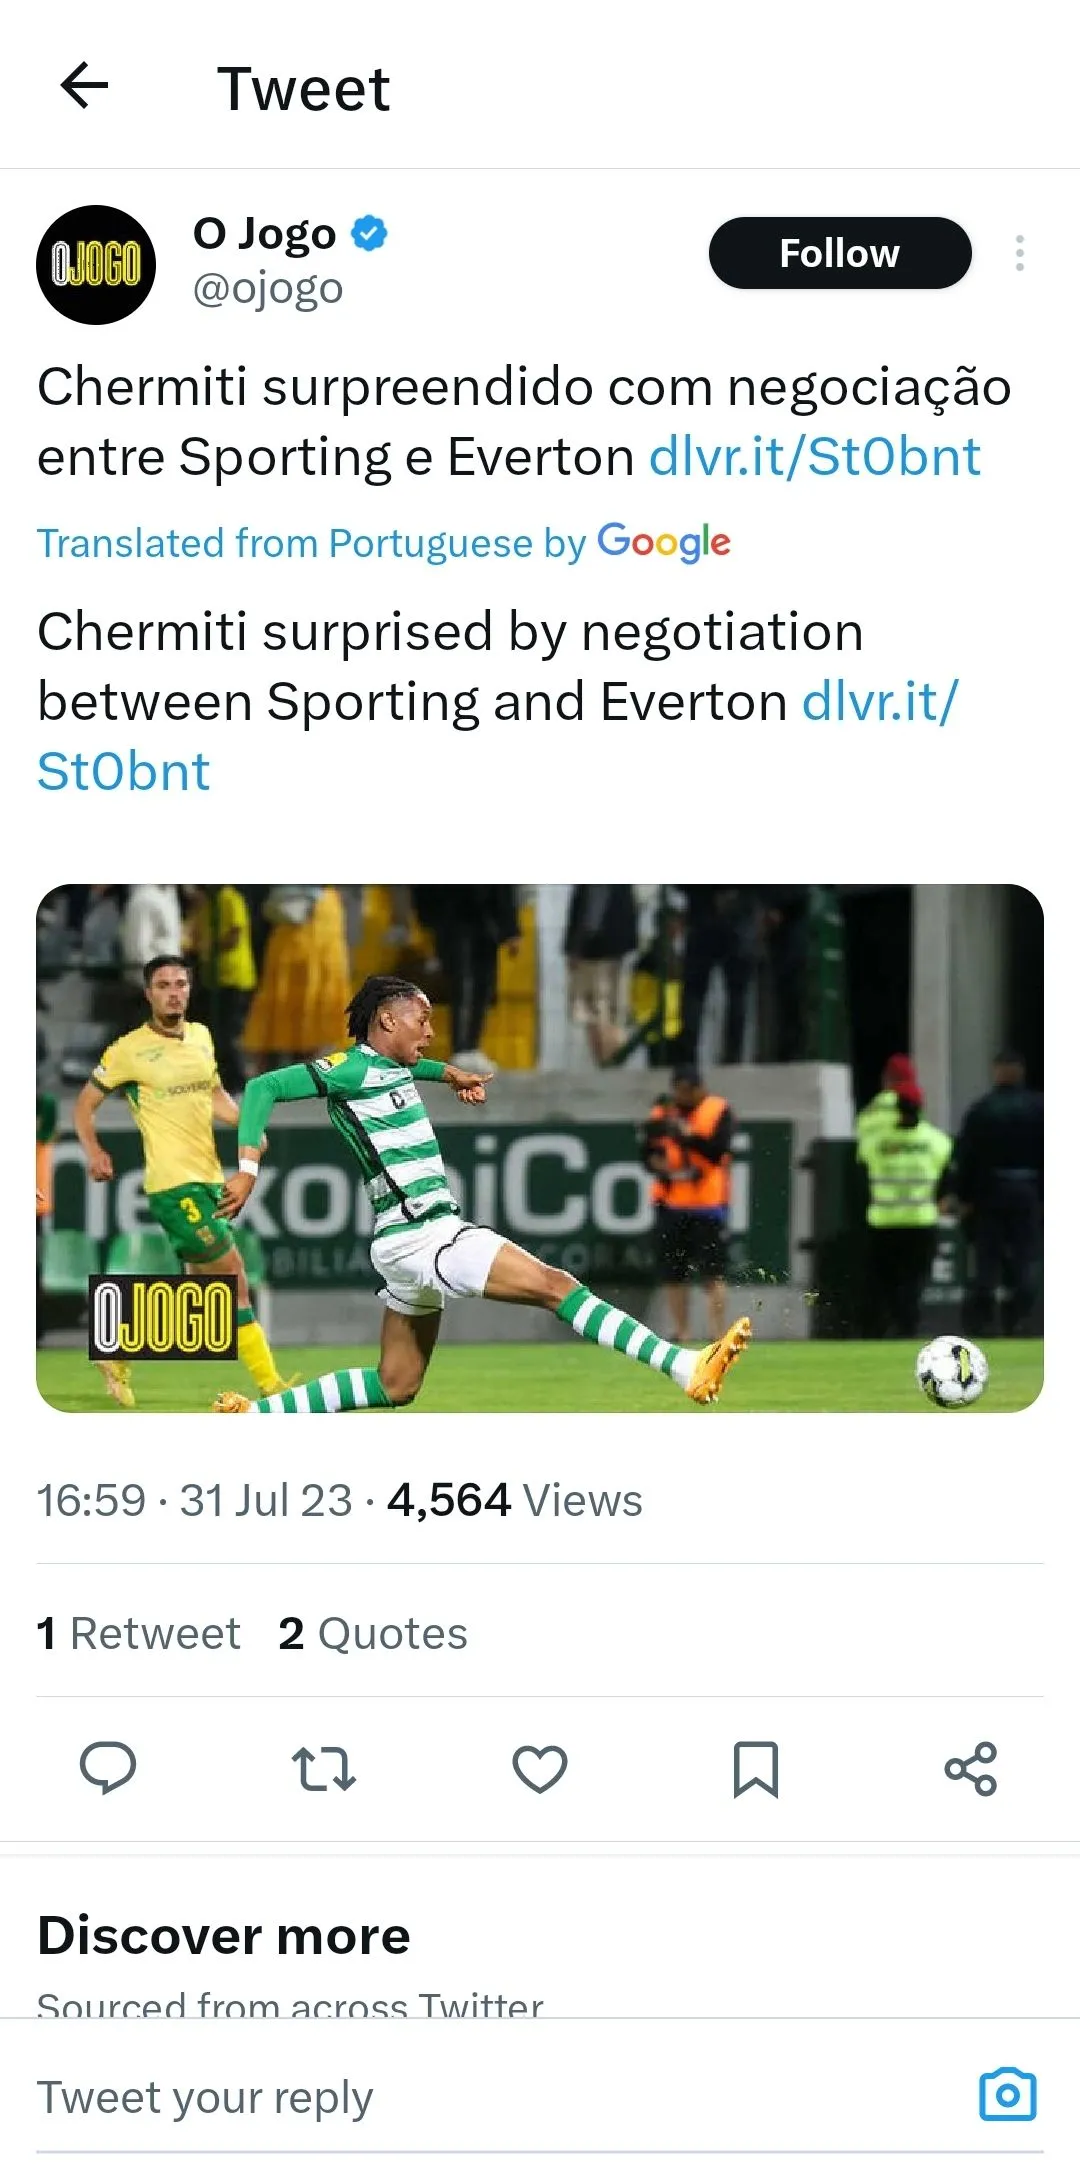Tap Translated from Portuguese by Google
1080x2170 pixels.
pos(383,543)
